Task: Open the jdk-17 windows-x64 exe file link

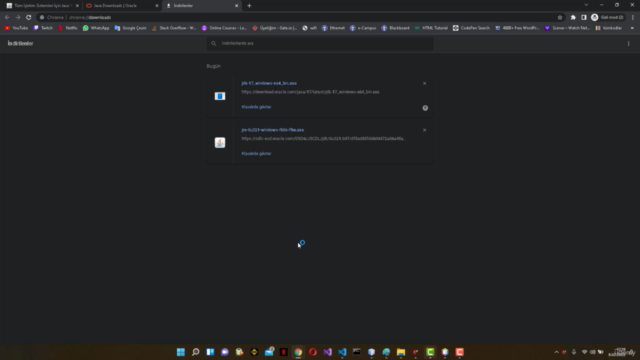Action: click(x=269, y=83)
